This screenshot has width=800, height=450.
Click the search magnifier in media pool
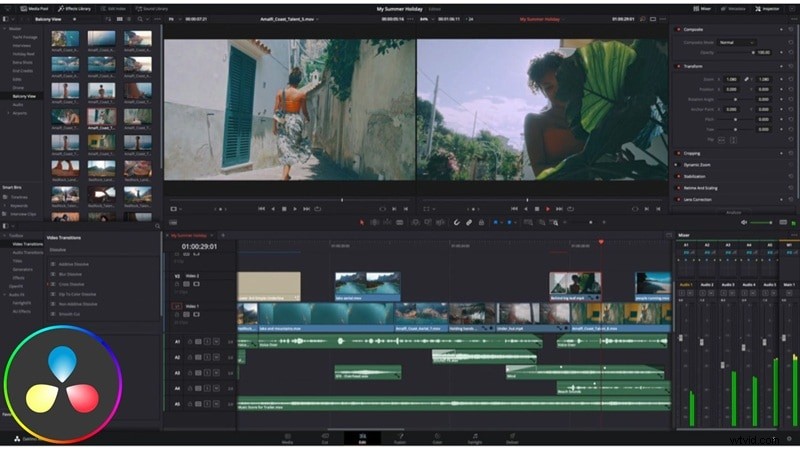click(x=139, y=19)
